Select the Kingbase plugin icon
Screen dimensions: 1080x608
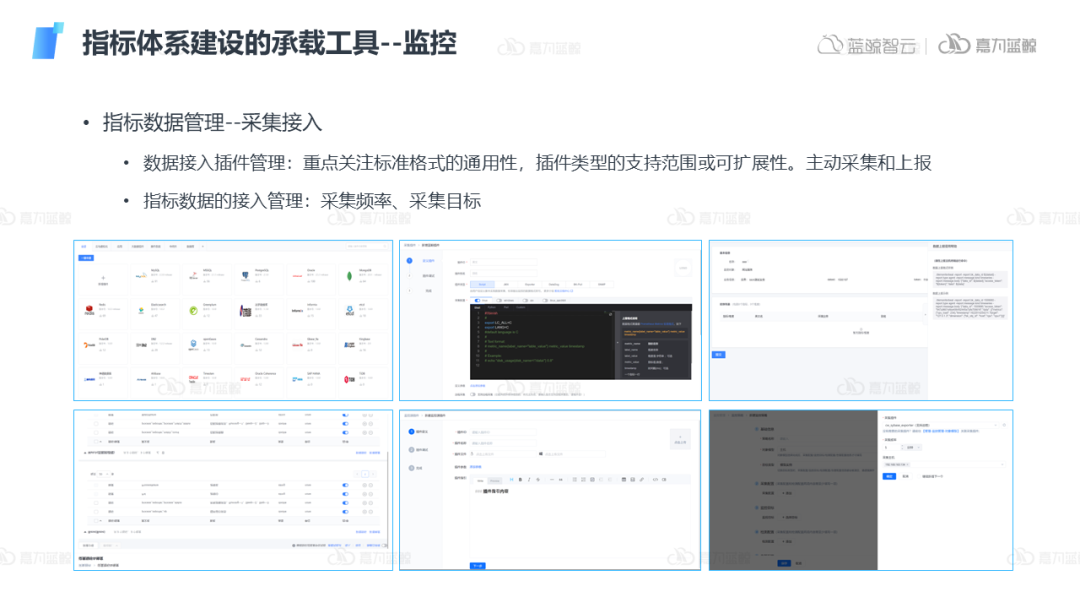pyautogui.click(x=349, y=345)
